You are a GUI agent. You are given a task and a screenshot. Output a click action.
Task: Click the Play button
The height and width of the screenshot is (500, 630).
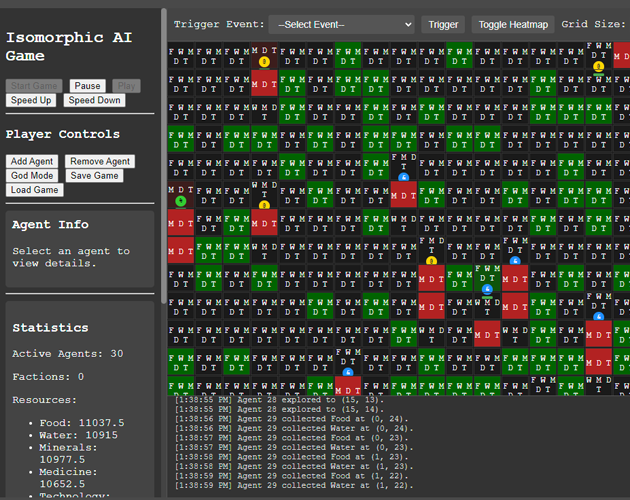point(126,86)
